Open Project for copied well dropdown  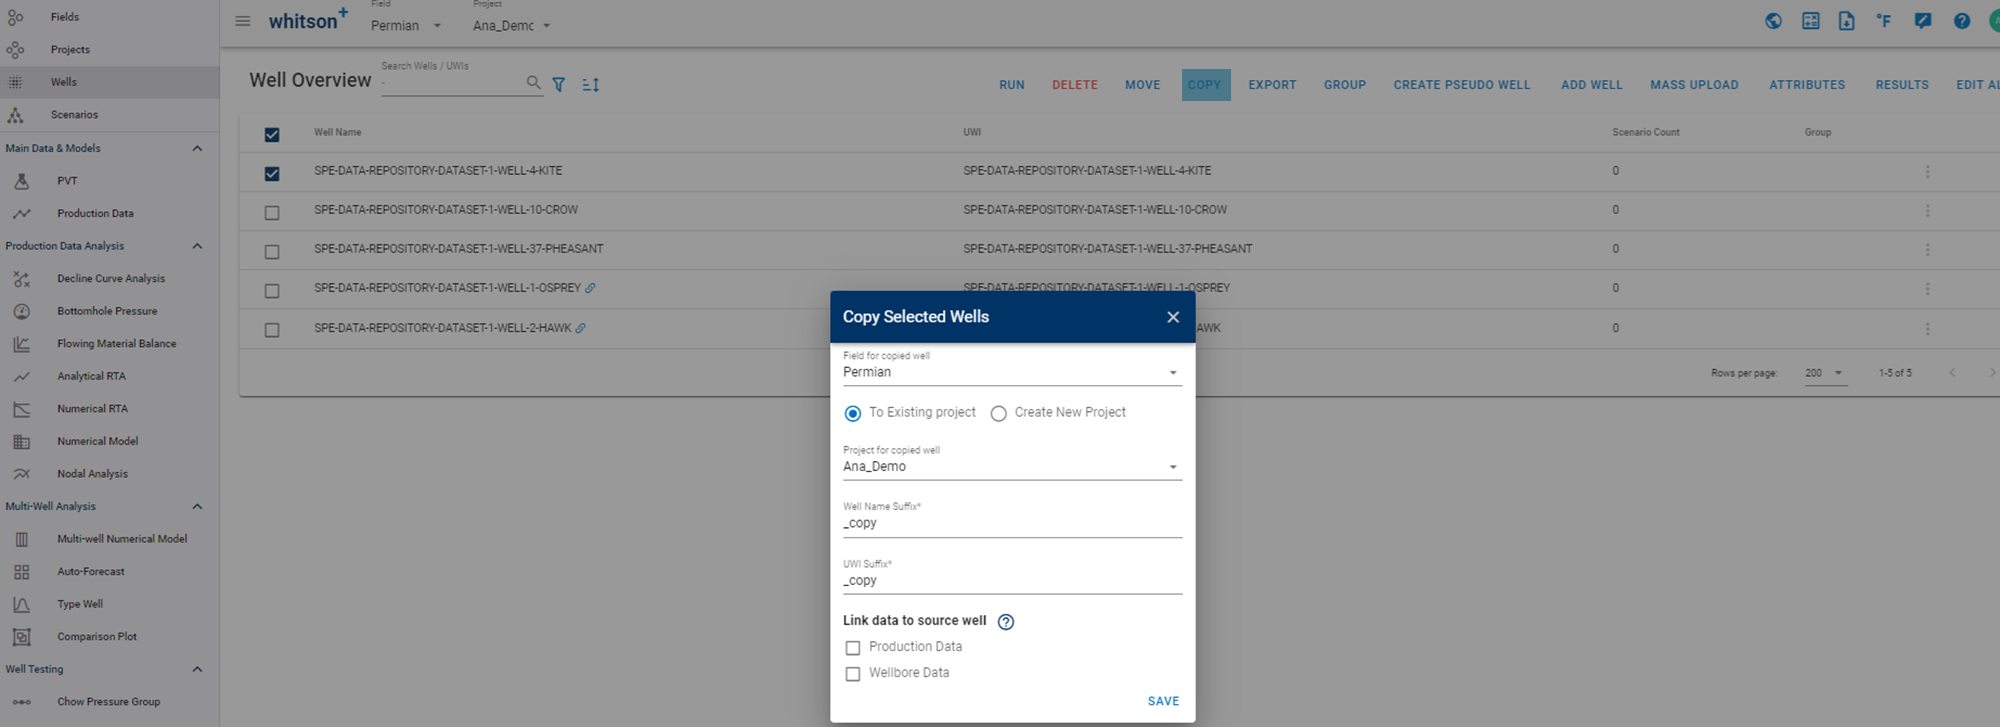click(1011, 467)
